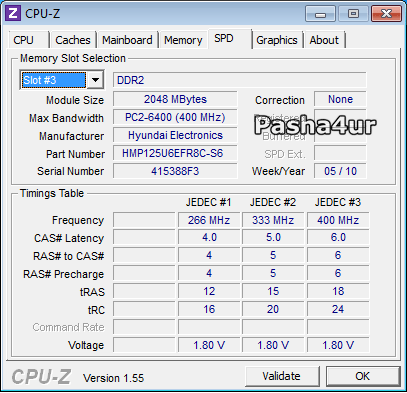Click the JEDEC #1 frequency 266 MHz
Screen dimensions: 407x393
pyautogui.click(x=209, y=220)
